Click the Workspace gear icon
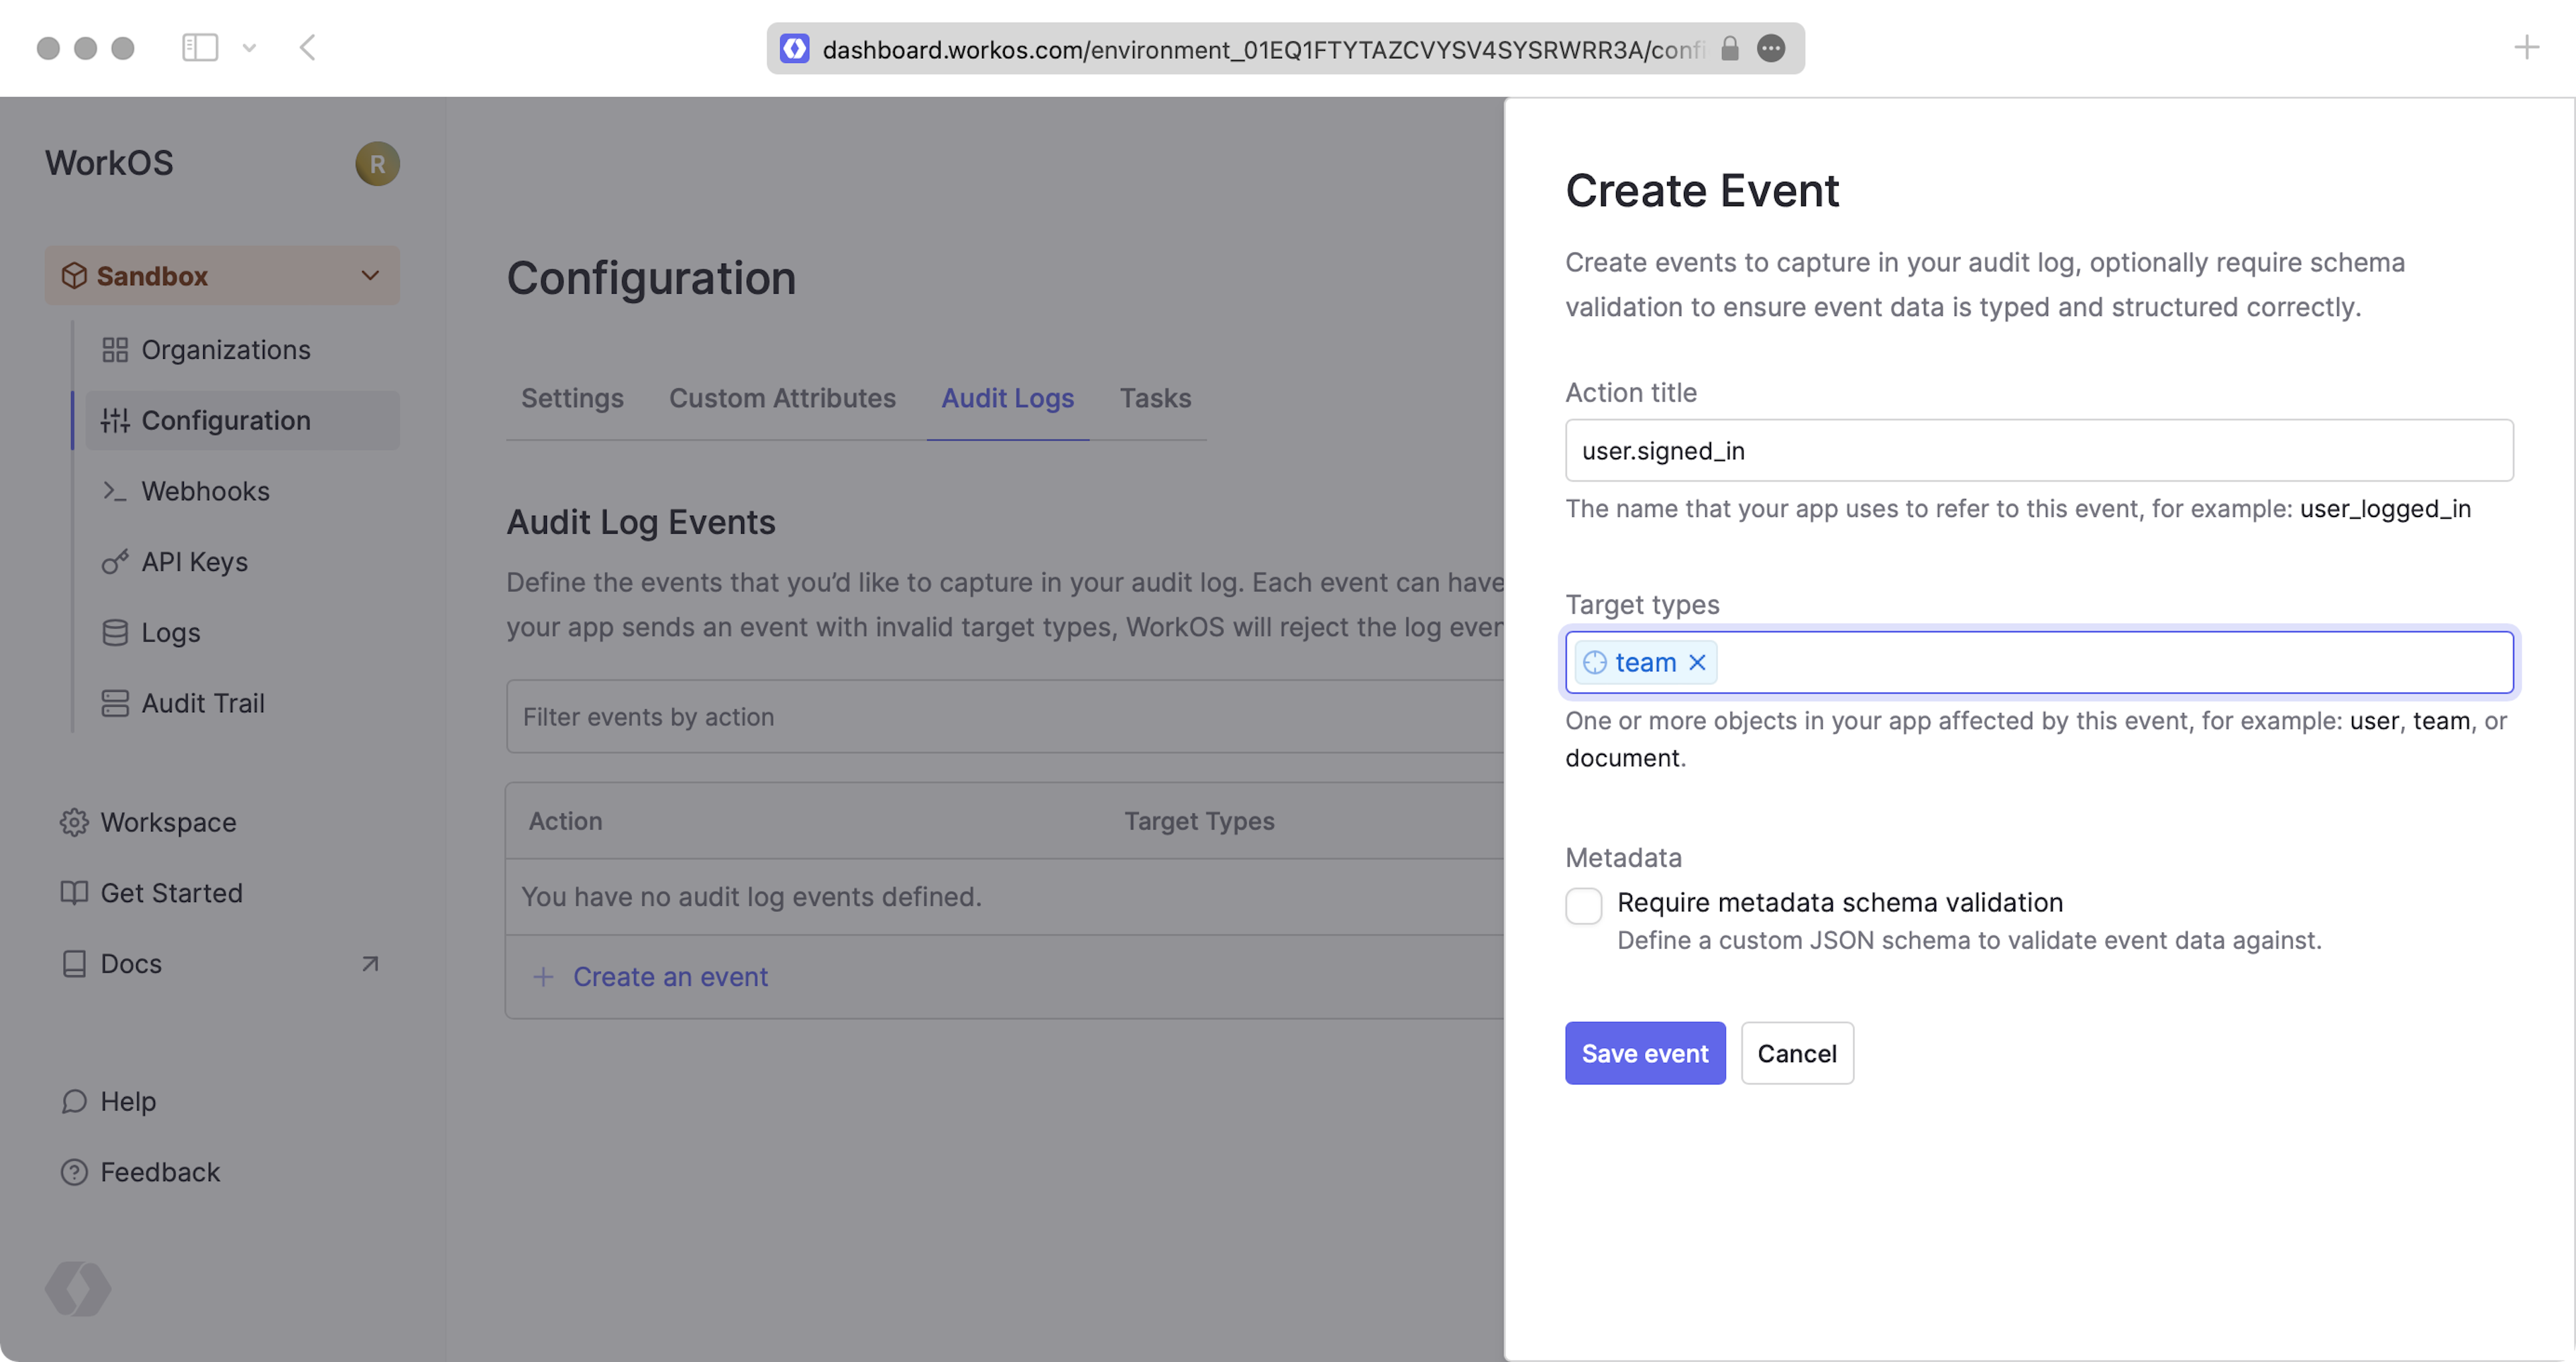Viewport: 2576px width, 1362px height. [74, 822]
